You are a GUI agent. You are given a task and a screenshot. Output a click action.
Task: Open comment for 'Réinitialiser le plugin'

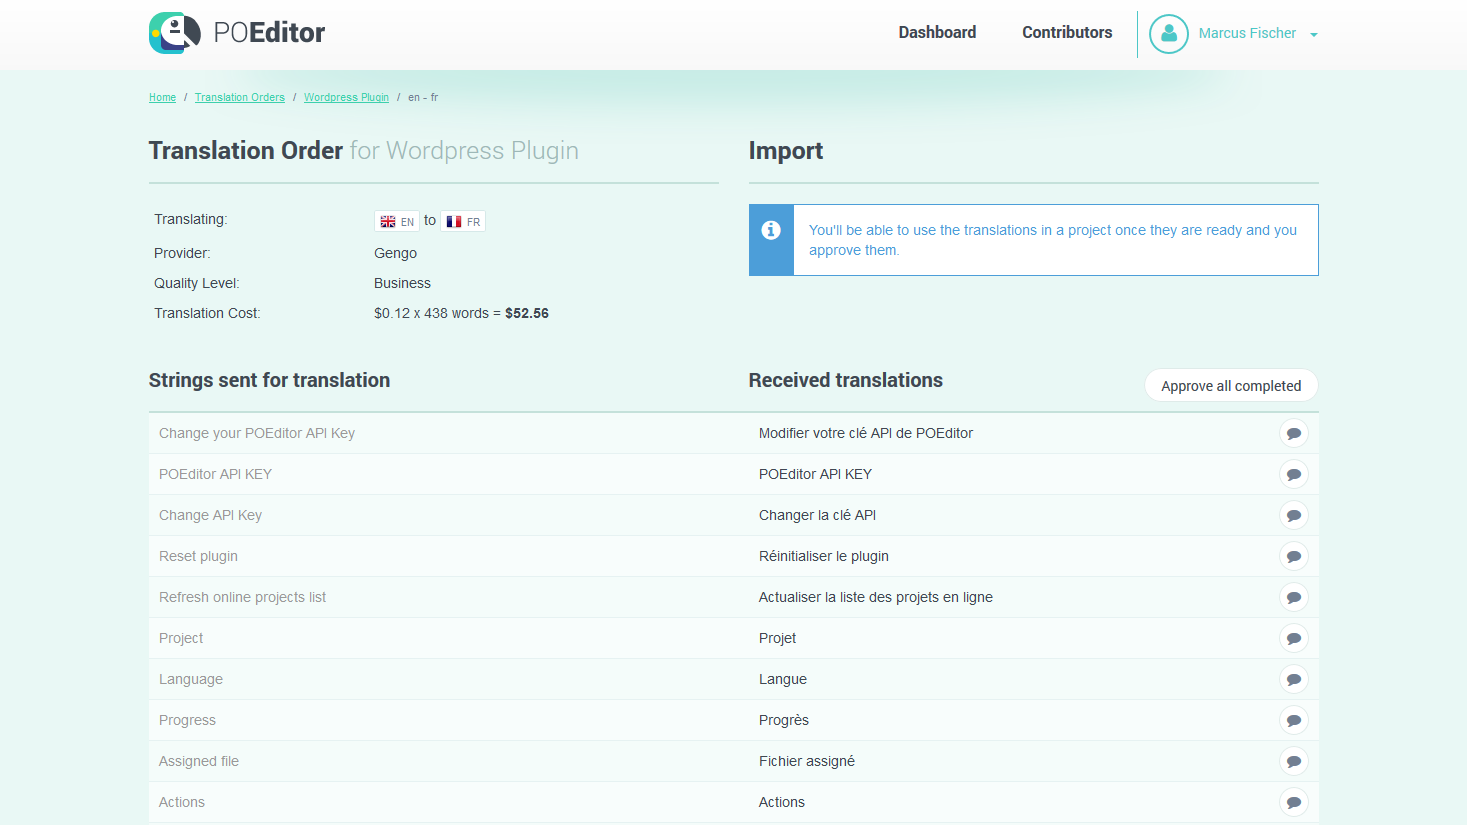point(1294,556)
